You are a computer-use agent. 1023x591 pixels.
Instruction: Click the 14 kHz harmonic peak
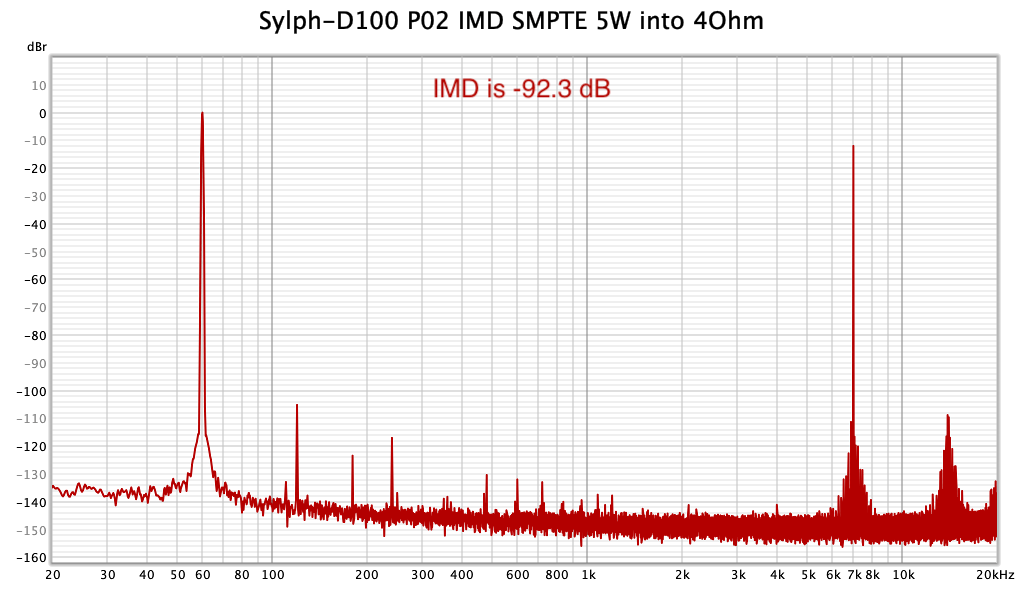[947, 416]
